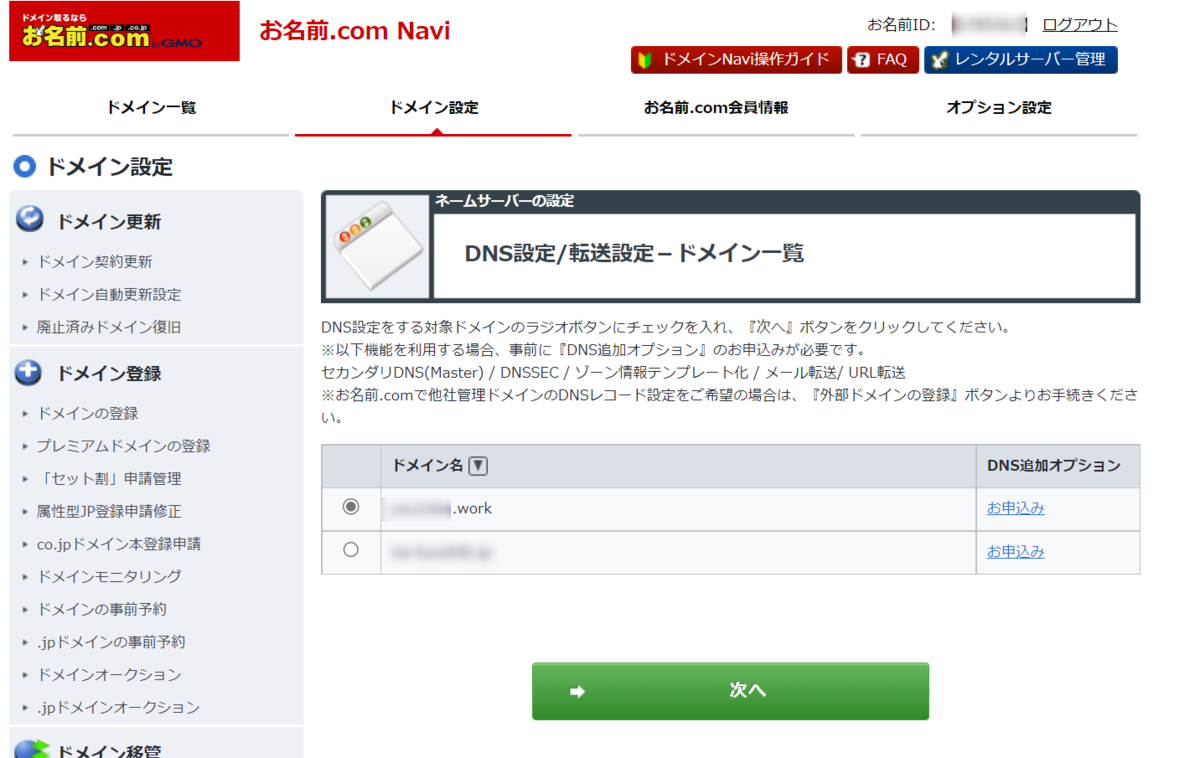Image resolution: width=1200 pixels, height=758 pixels.
Task: Click the DNS追加オプション column header
Action: [x=1054, y=466]
